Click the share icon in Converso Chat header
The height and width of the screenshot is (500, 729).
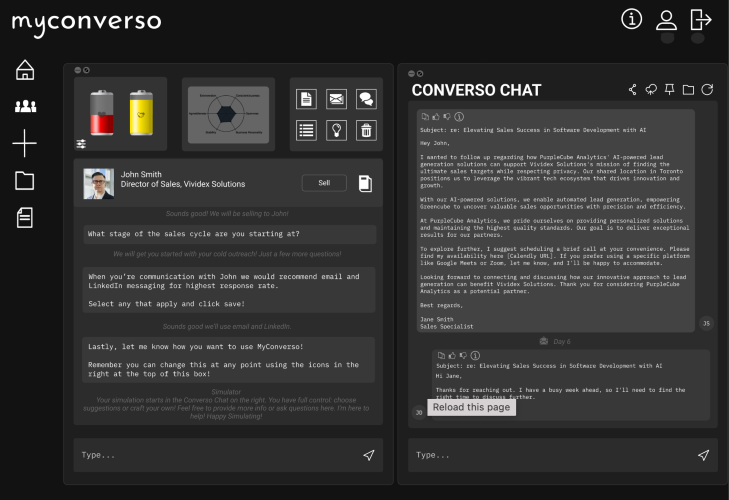click(633, 91)
